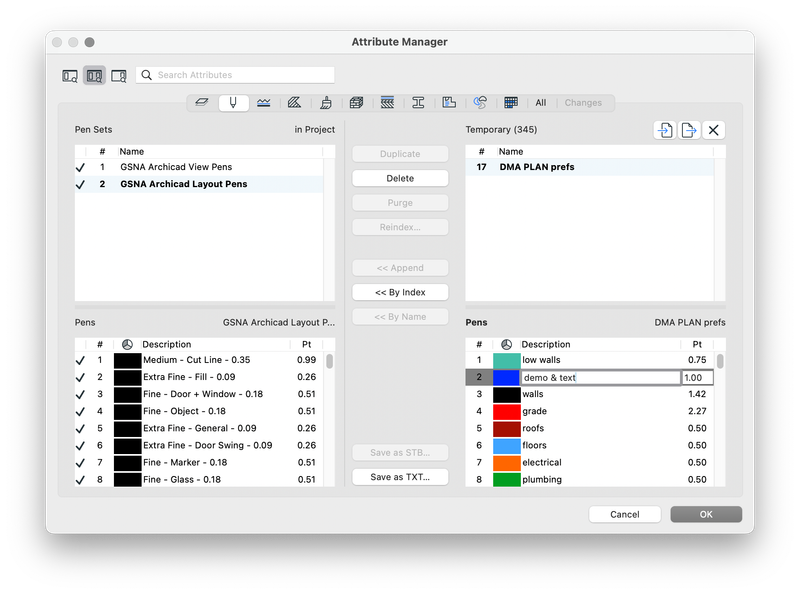Click the Delete button
The width and height of the screenshot is (800, 594).
coord(400,178)
